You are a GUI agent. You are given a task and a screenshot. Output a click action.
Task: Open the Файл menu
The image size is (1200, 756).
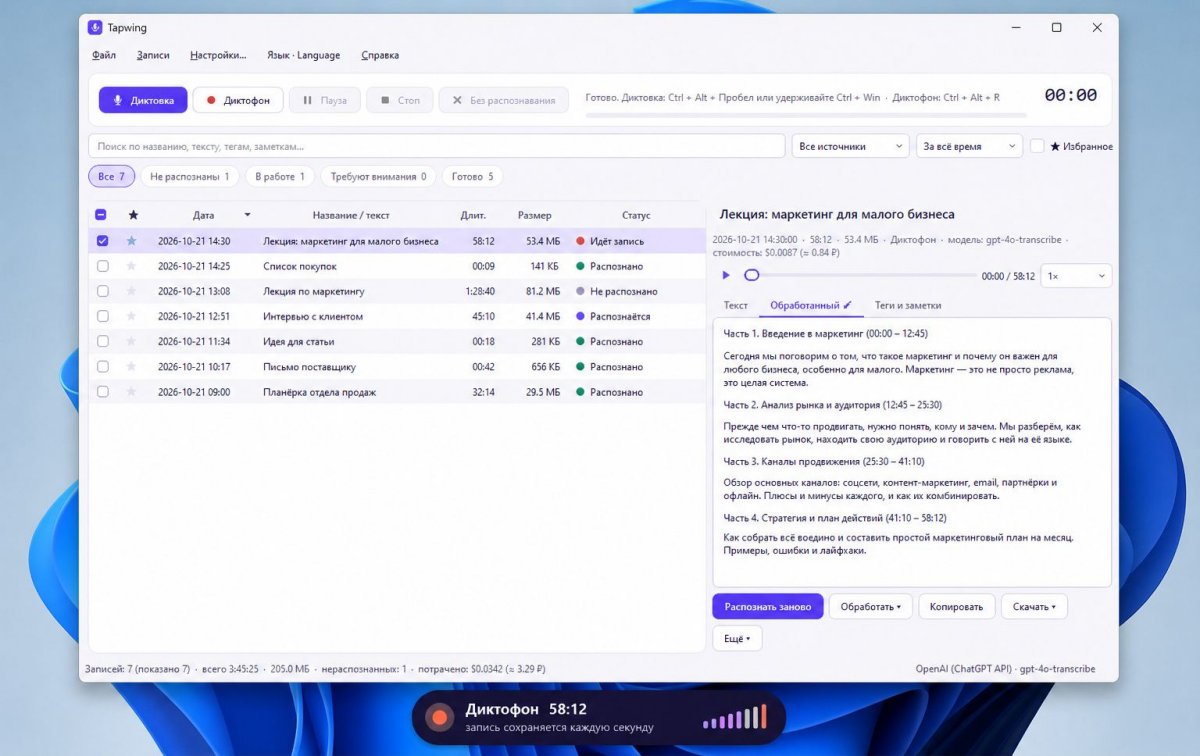104,55
